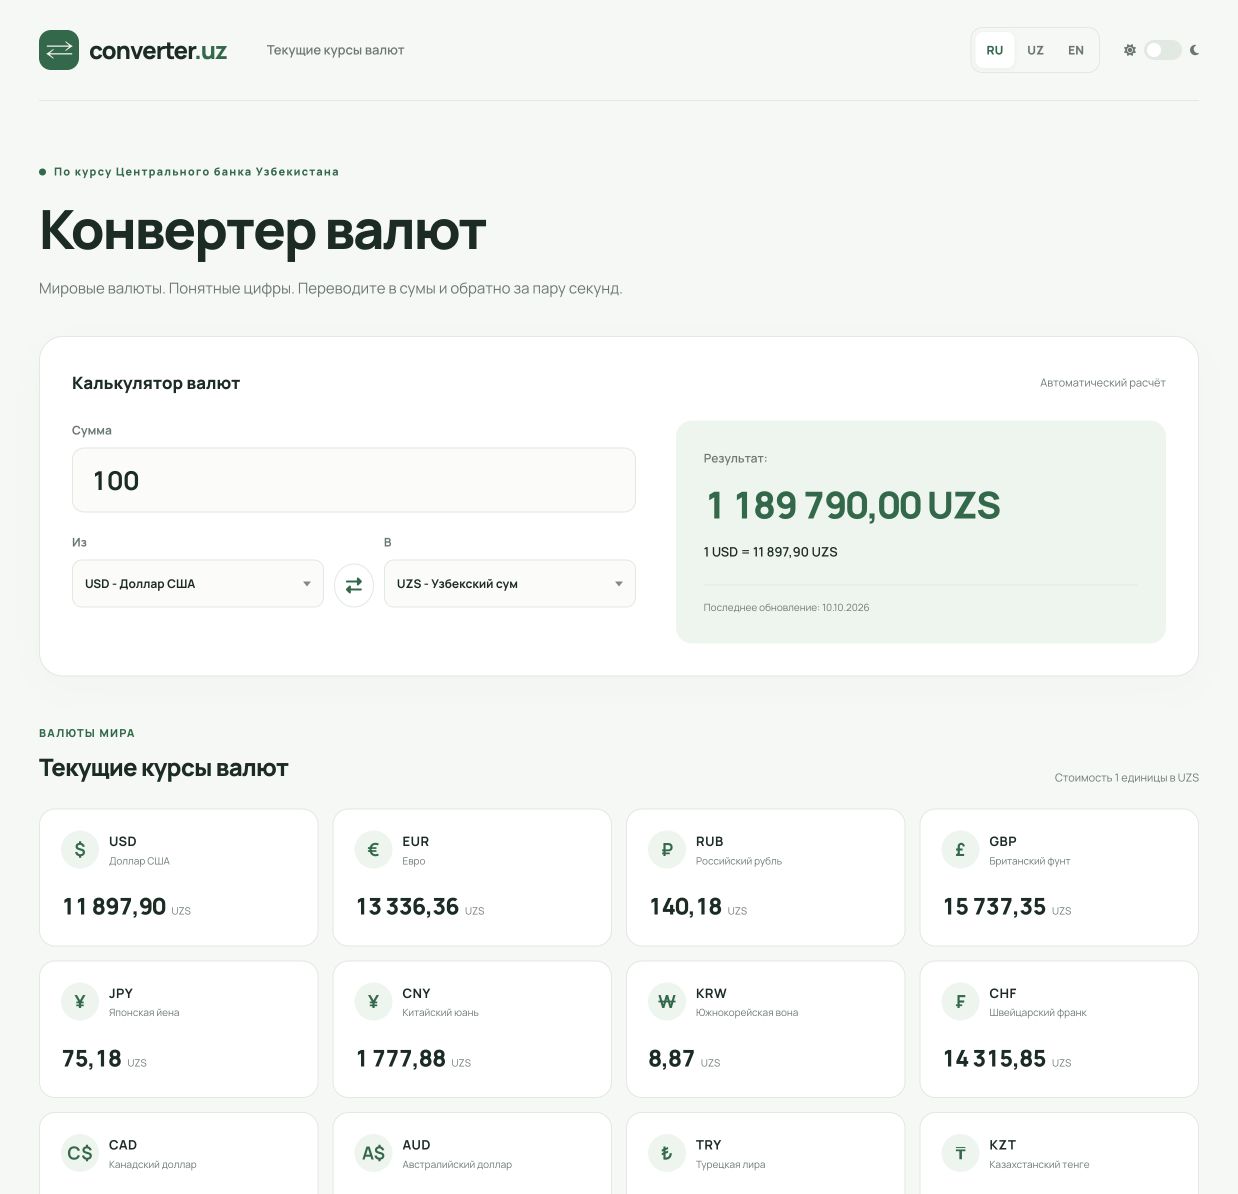This screenshot has width=1238, height=1194.
Task: Open the USD - Доллар США dropdown
Action: [x=198, y=584]
